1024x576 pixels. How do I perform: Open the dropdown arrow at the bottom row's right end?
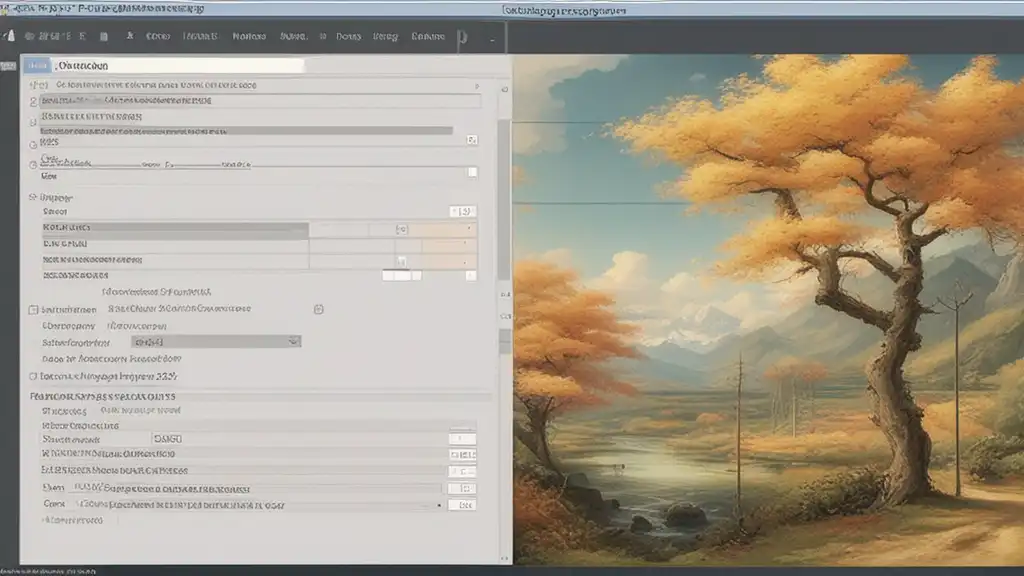[440, 506]
